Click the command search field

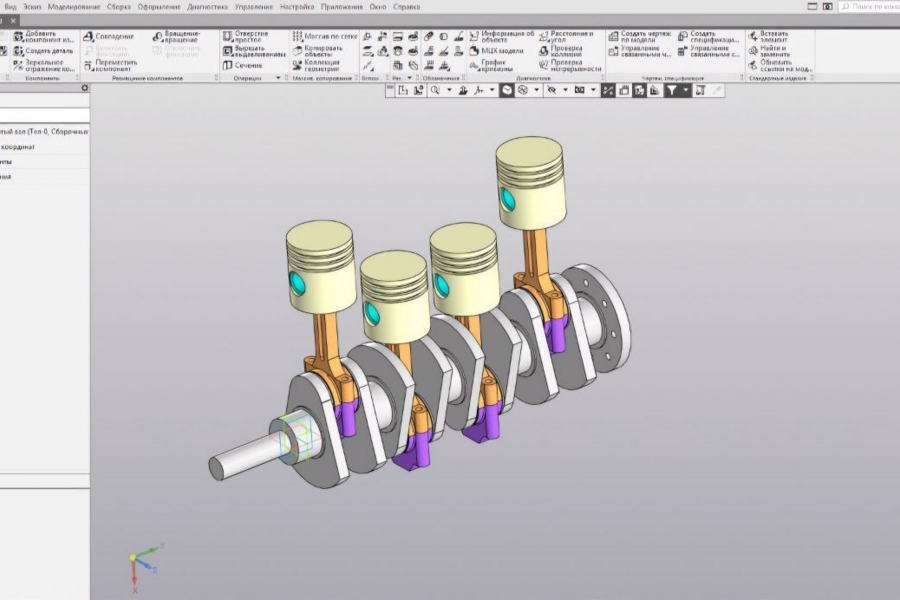pyautogui.click(x=869, y=7)
